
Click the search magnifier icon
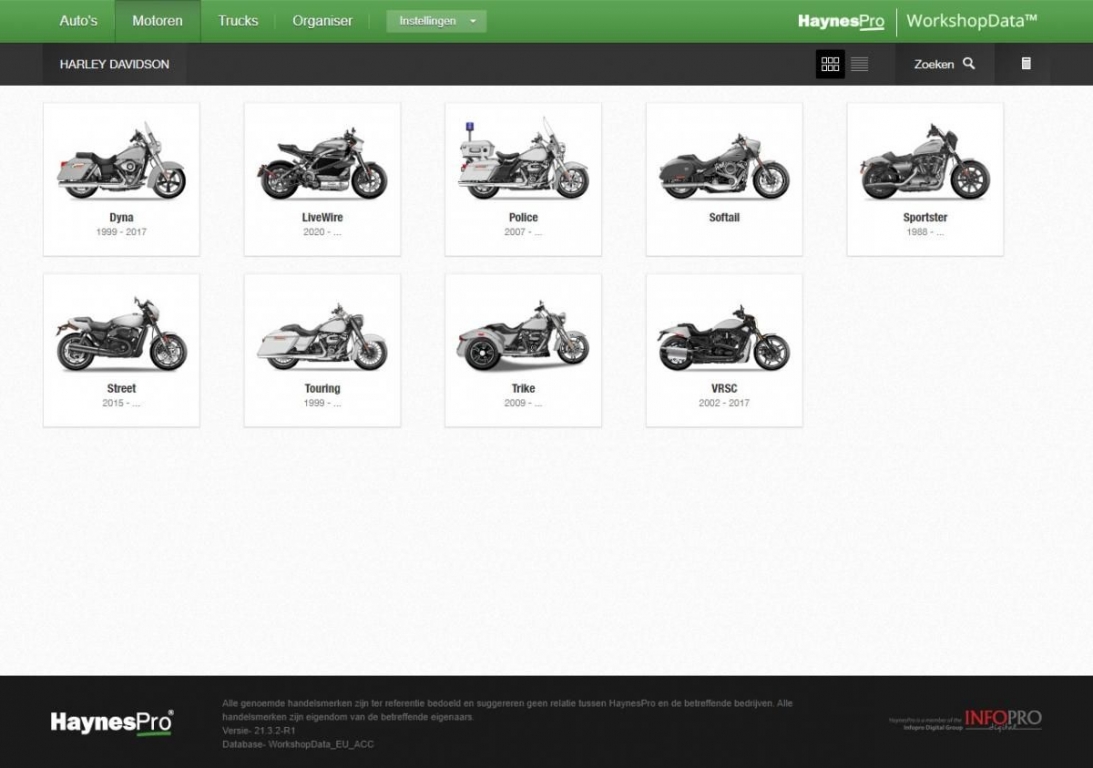[x=969, y=63]
